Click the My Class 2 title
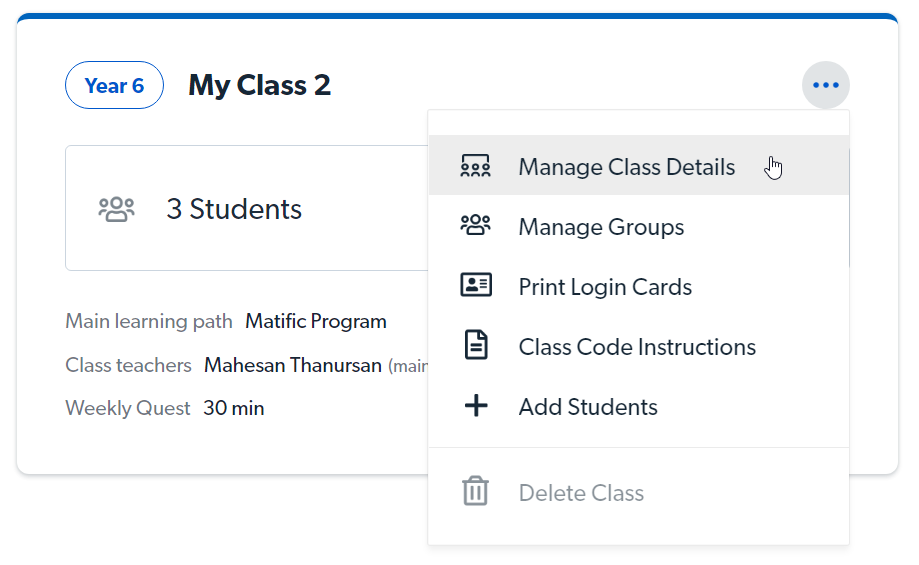This screenshot has width=919, height=565. coord(259,86)
